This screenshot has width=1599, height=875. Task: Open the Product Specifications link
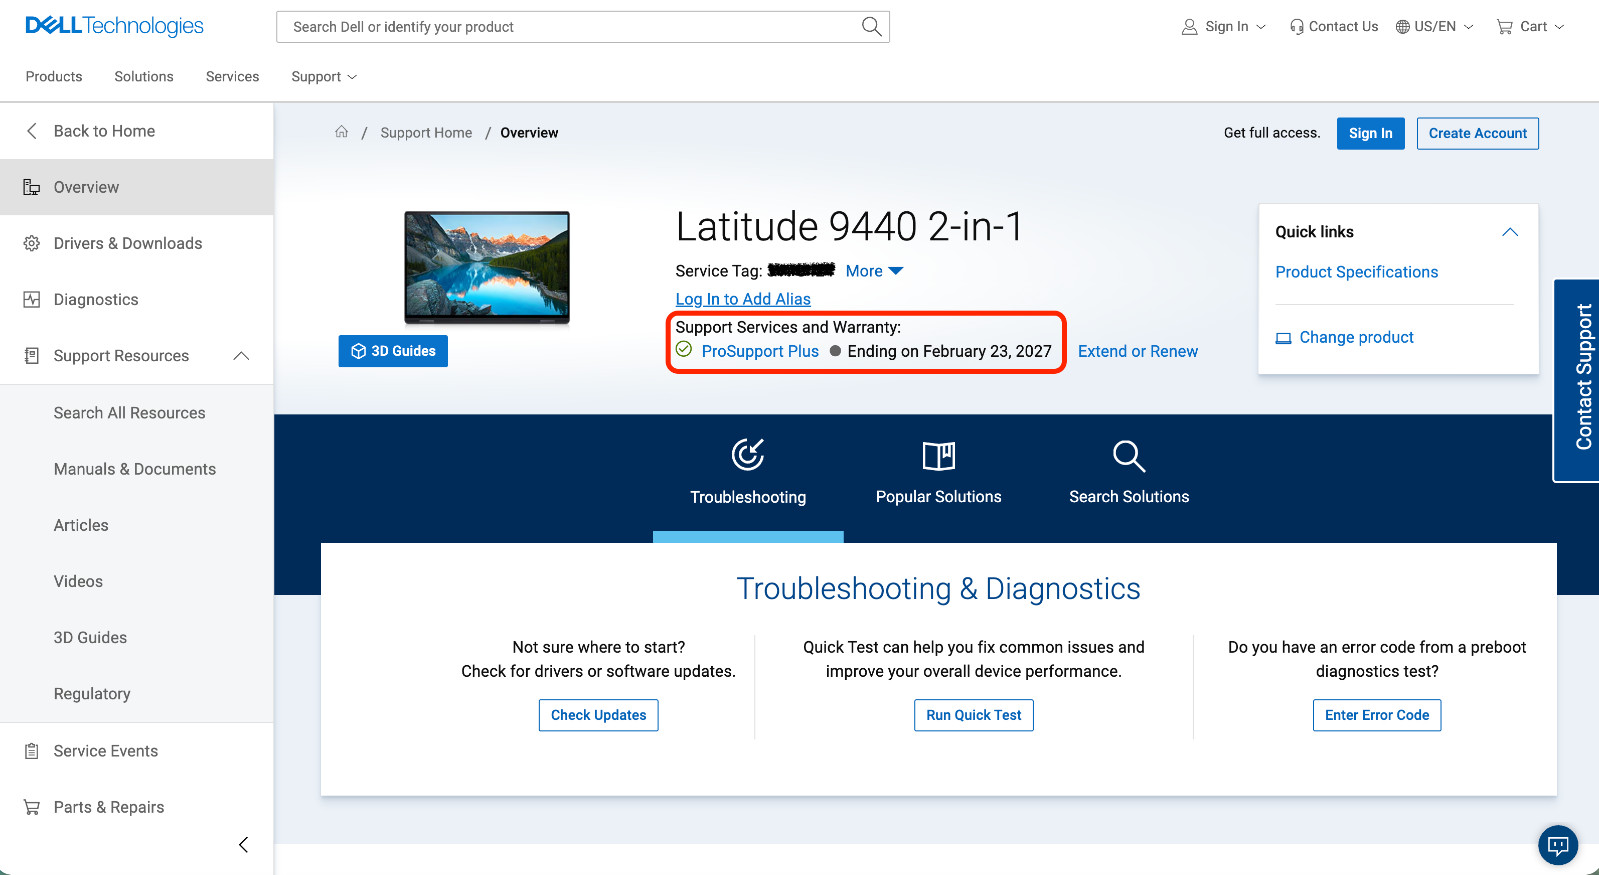1357,272
